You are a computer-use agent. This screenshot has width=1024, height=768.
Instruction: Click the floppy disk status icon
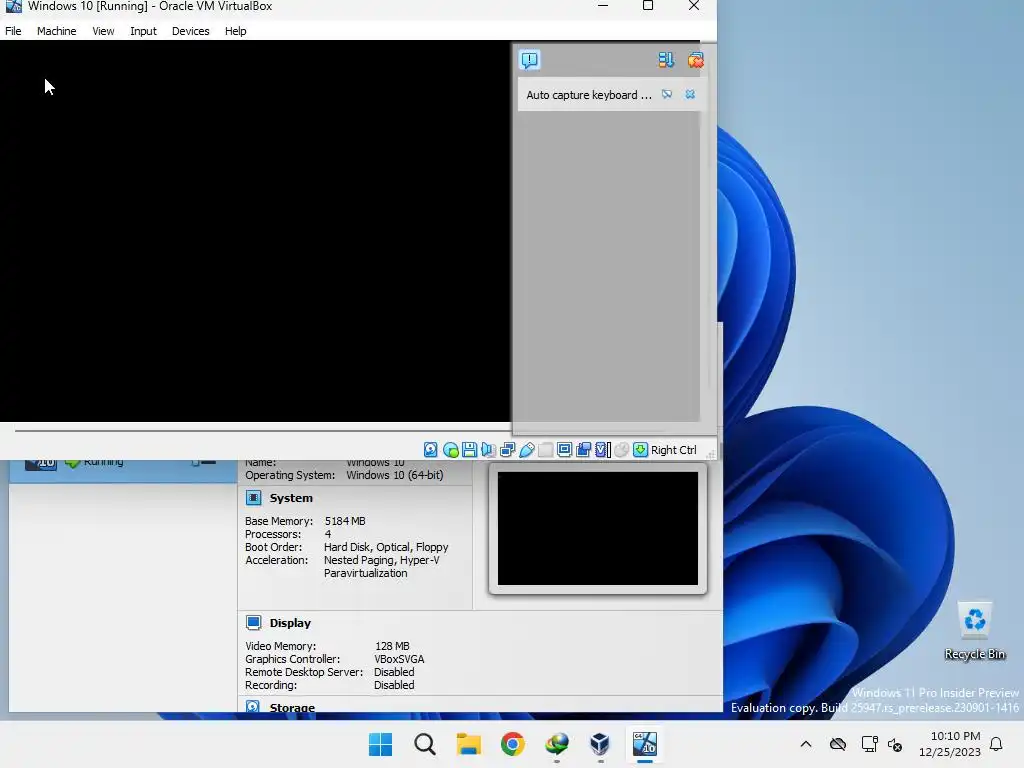coord(469,449)
